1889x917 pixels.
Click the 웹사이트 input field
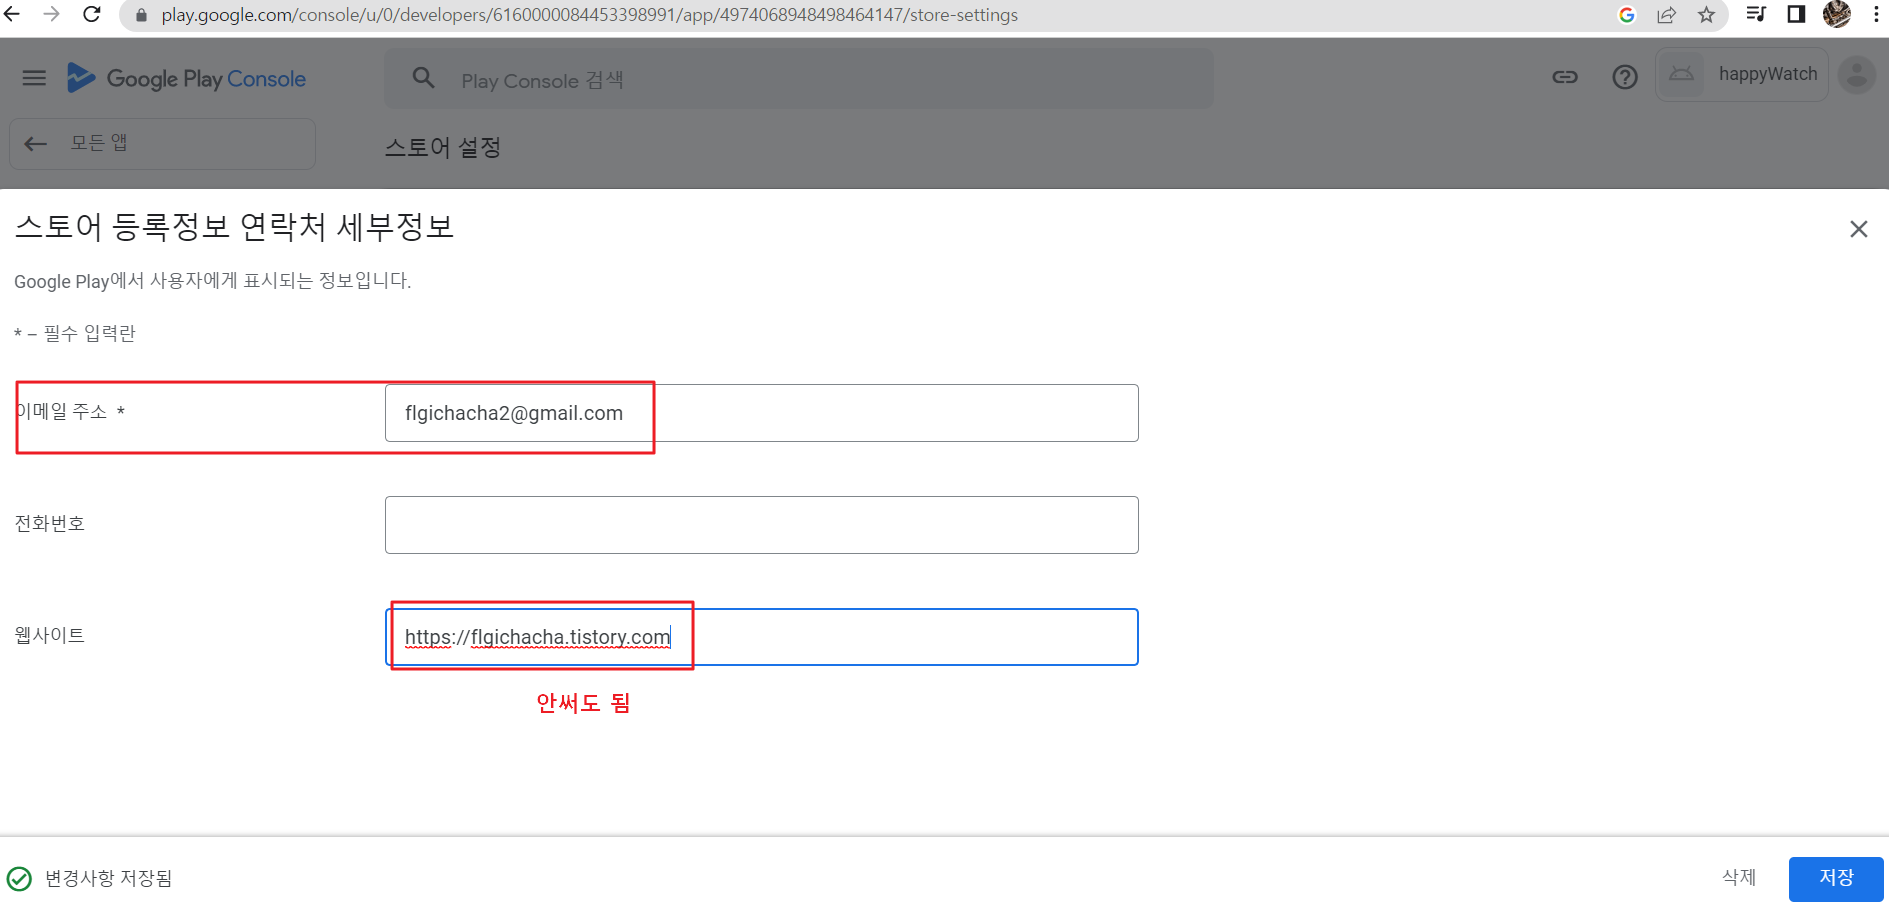(761, 637)
